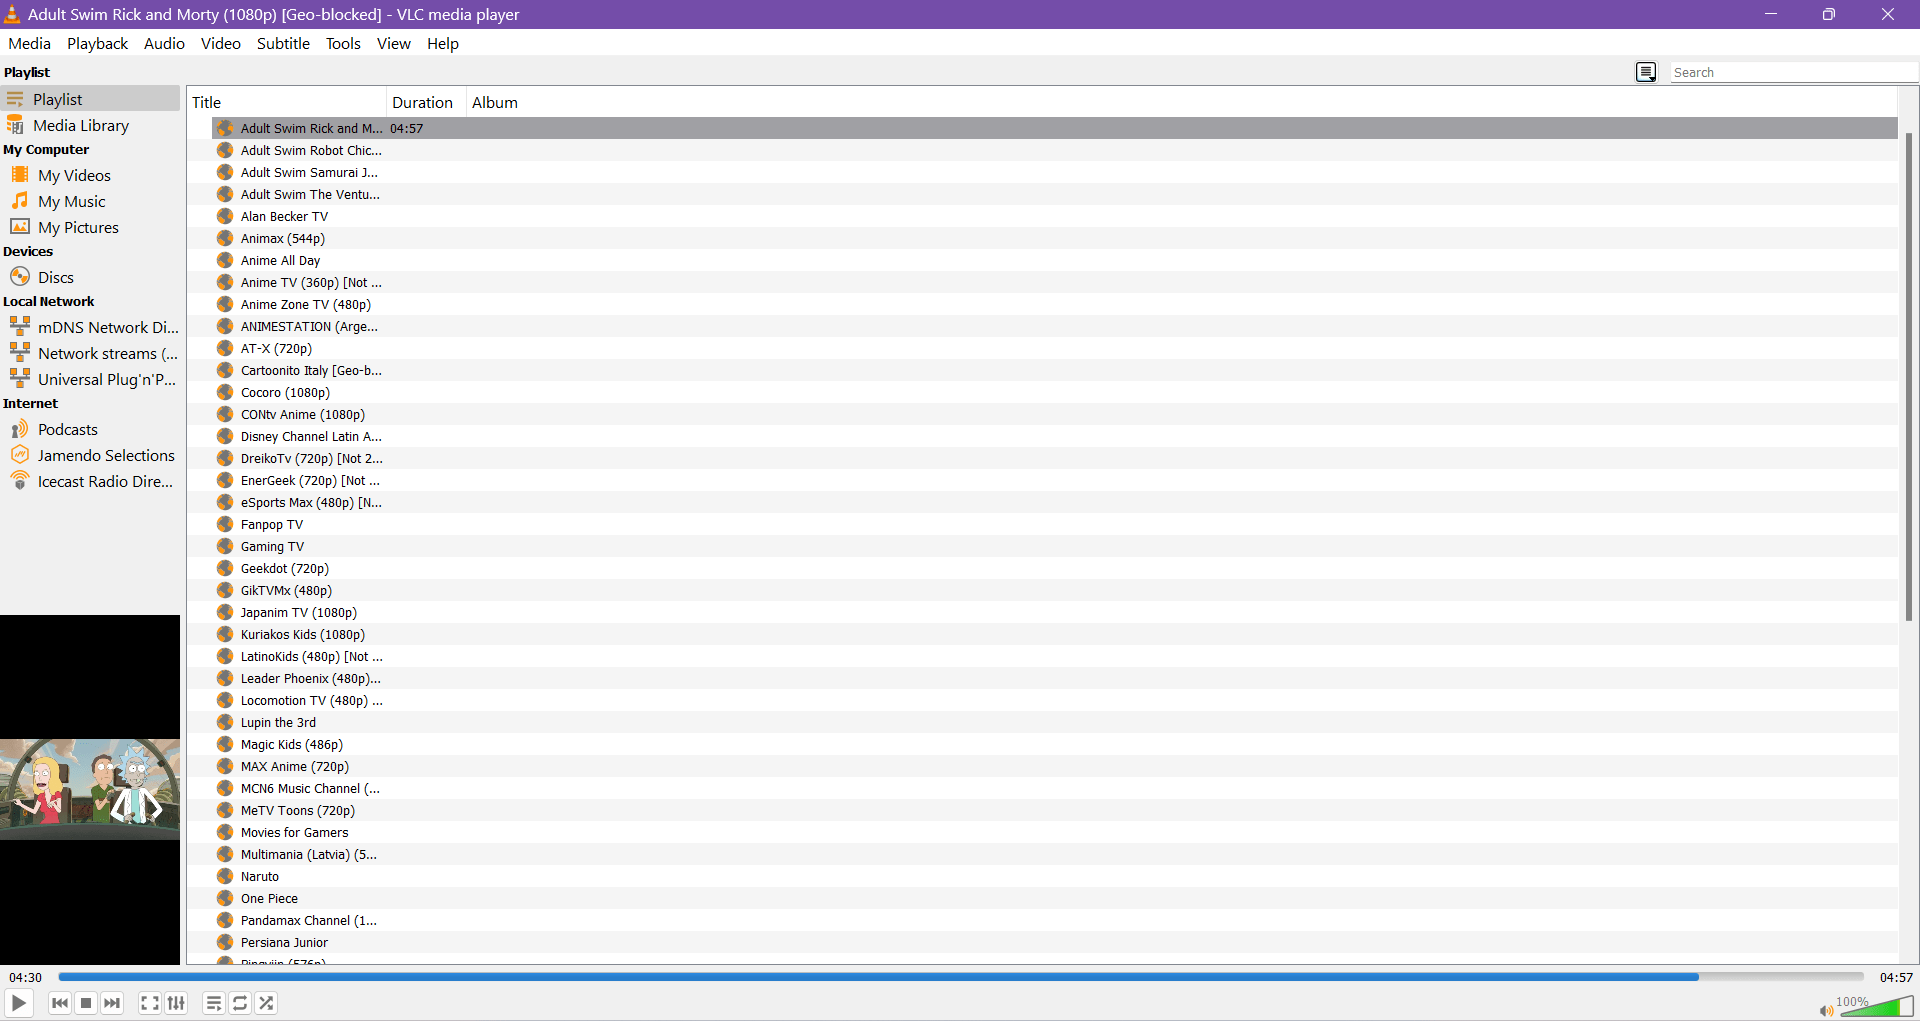The width and height of the screenshot is (1920, 1021).
Task: Select Adult Swim Samurai Jack playlist item
Action: click(x=1055, y=172)
